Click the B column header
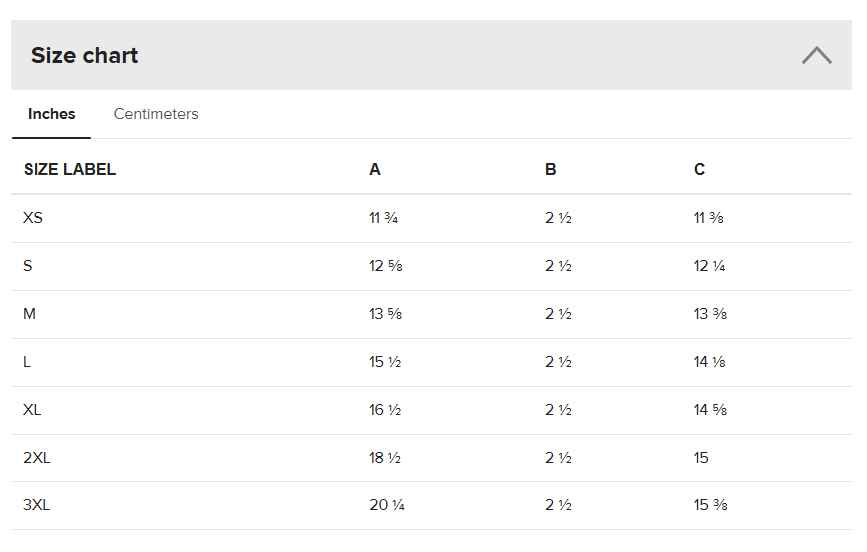 551,169
